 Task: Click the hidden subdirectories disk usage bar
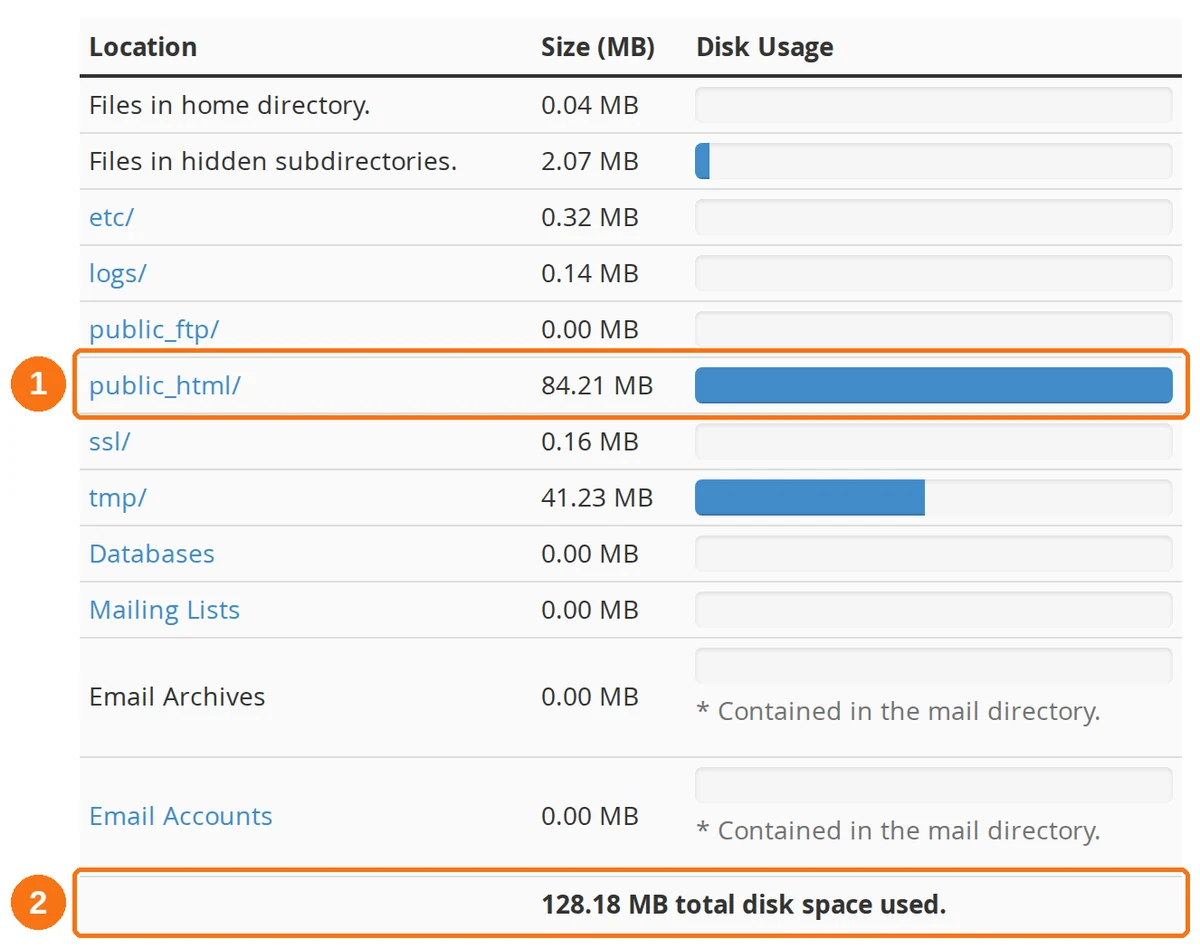coord(933,161)
